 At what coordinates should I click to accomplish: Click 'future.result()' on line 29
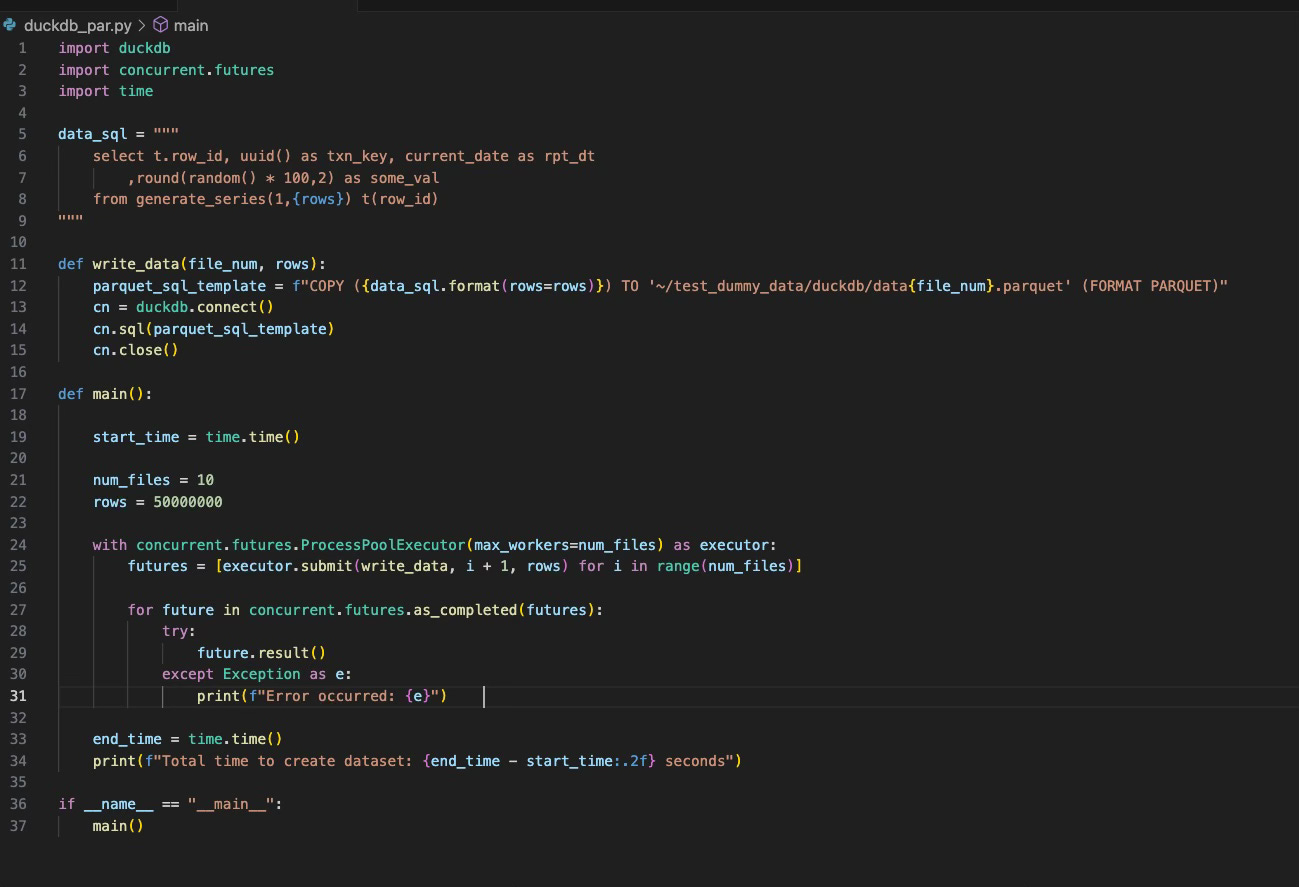click(x=262, y=653)
